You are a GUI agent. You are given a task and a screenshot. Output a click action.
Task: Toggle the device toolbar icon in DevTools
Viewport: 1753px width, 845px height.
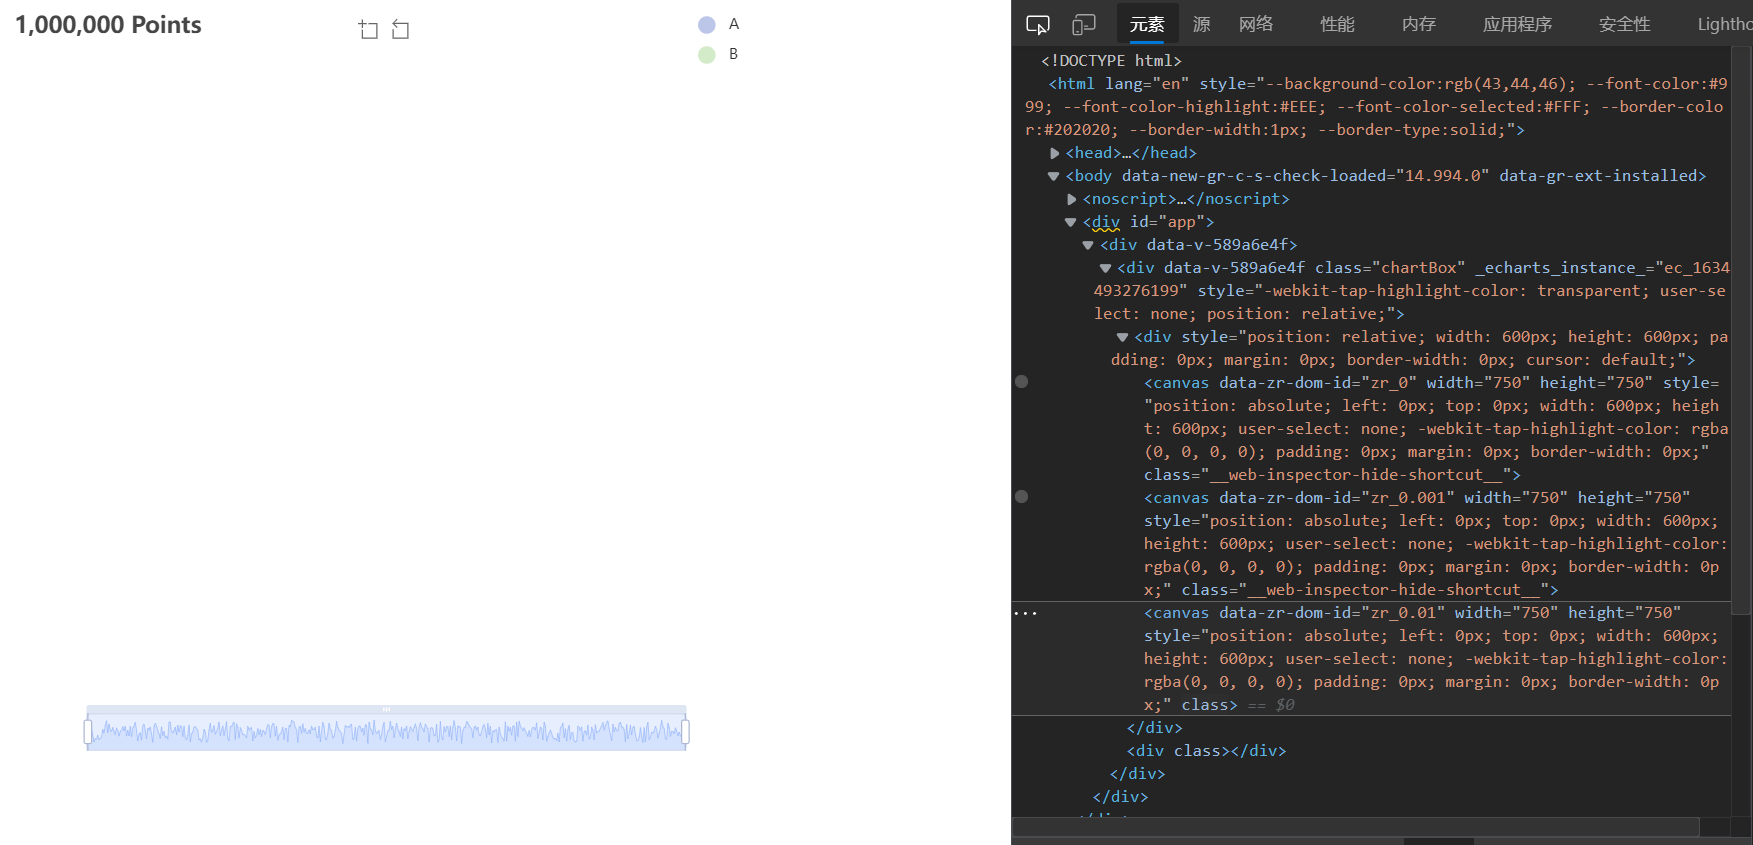tap(1084, 24)
